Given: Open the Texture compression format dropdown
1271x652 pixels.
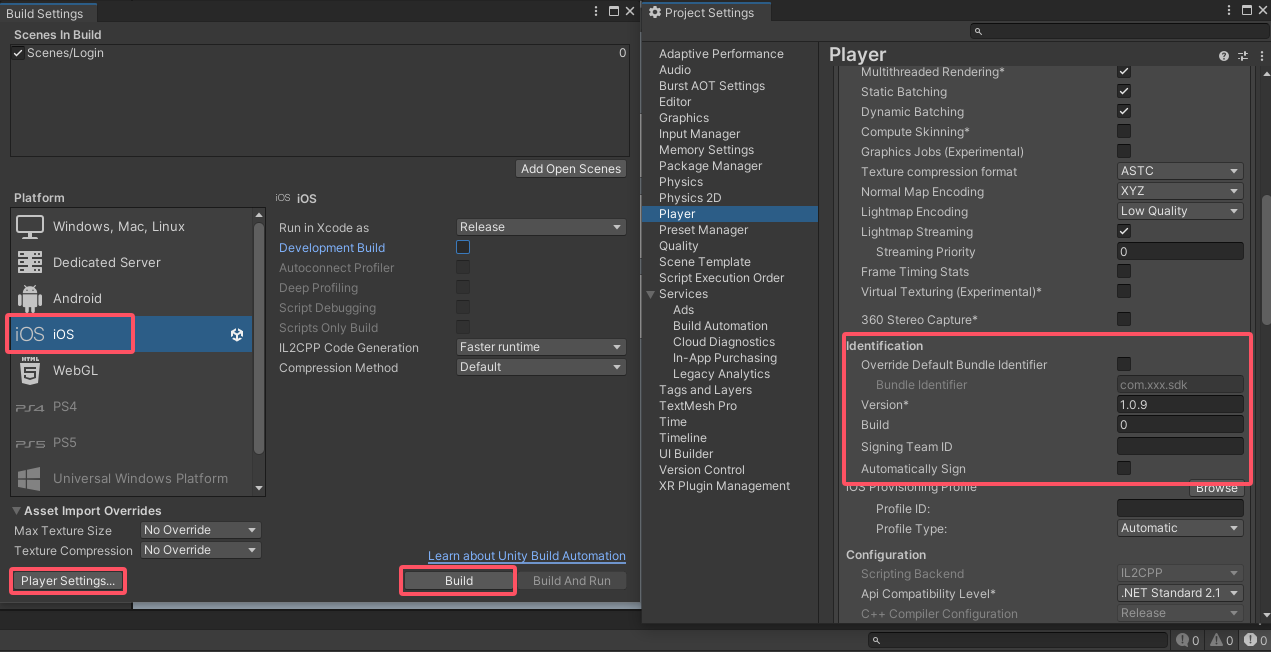Looking at the screenshot, I should click(x=1180, y=171).
